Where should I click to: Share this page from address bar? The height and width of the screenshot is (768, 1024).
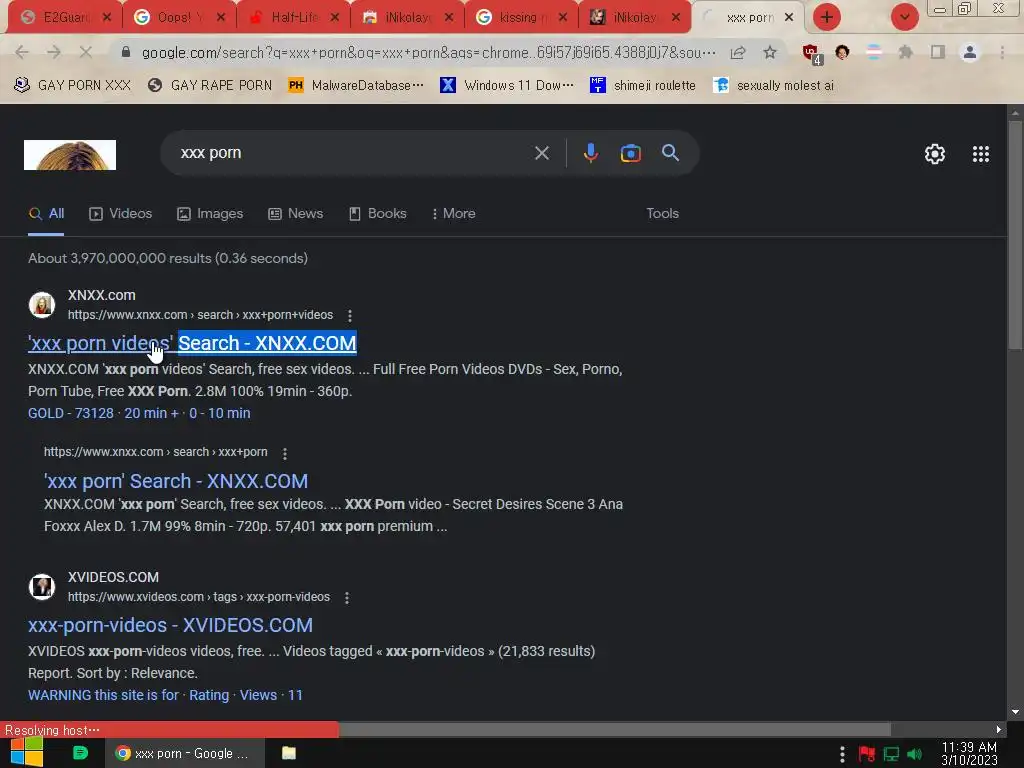coord(738,52)
